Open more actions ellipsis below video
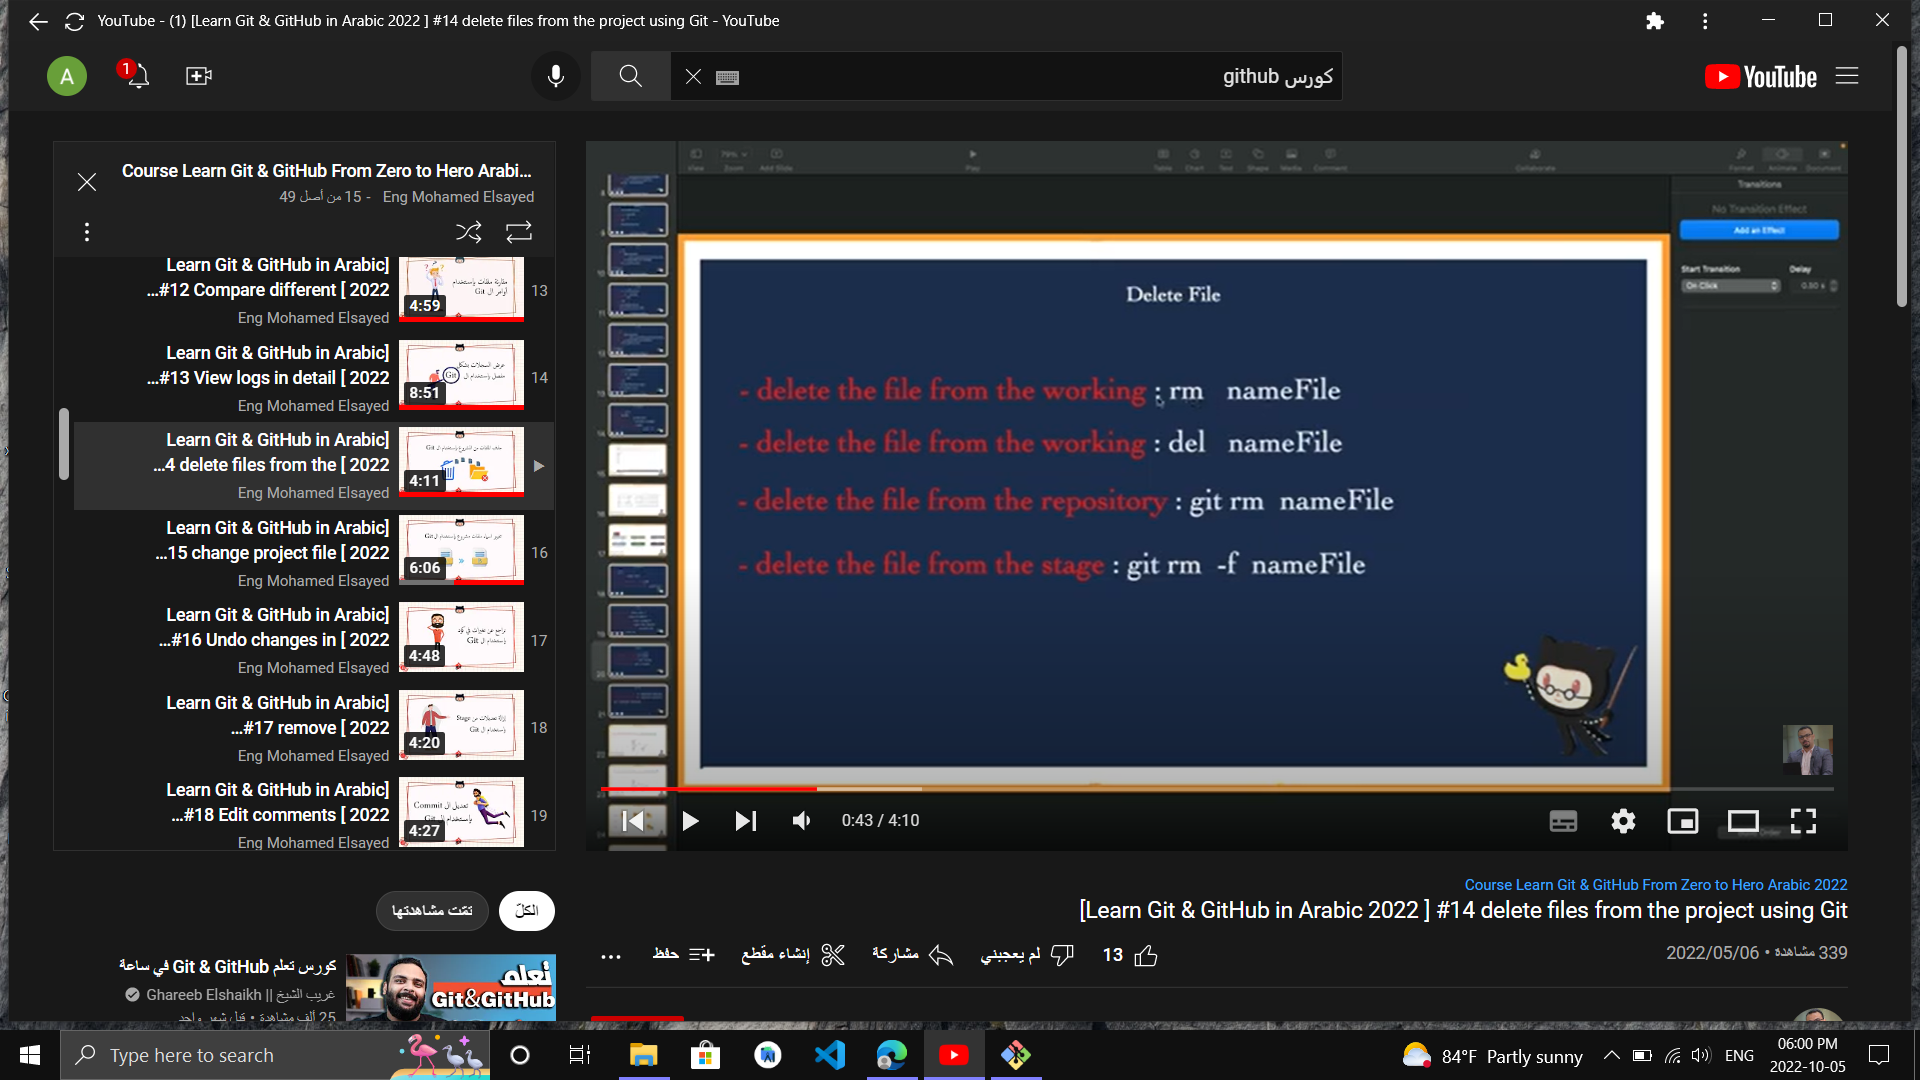This screenshot has height=1080, width=1920. pyautogui.click(x=611, y=956)
